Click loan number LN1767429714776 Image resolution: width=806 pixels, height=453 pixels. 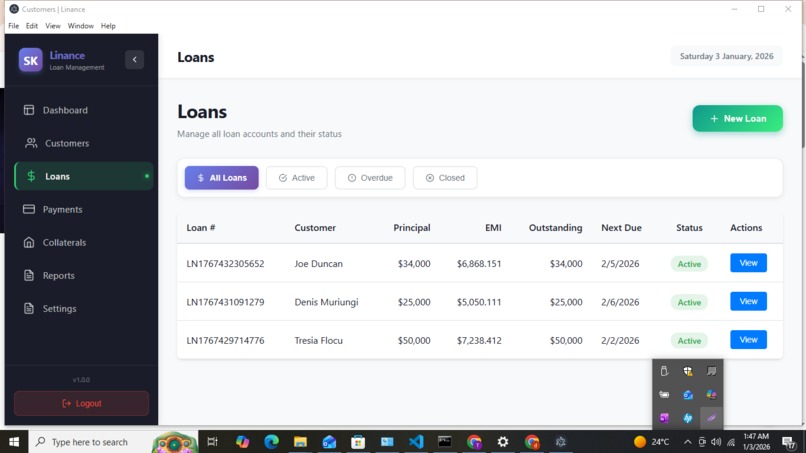(x=225, y=340)
